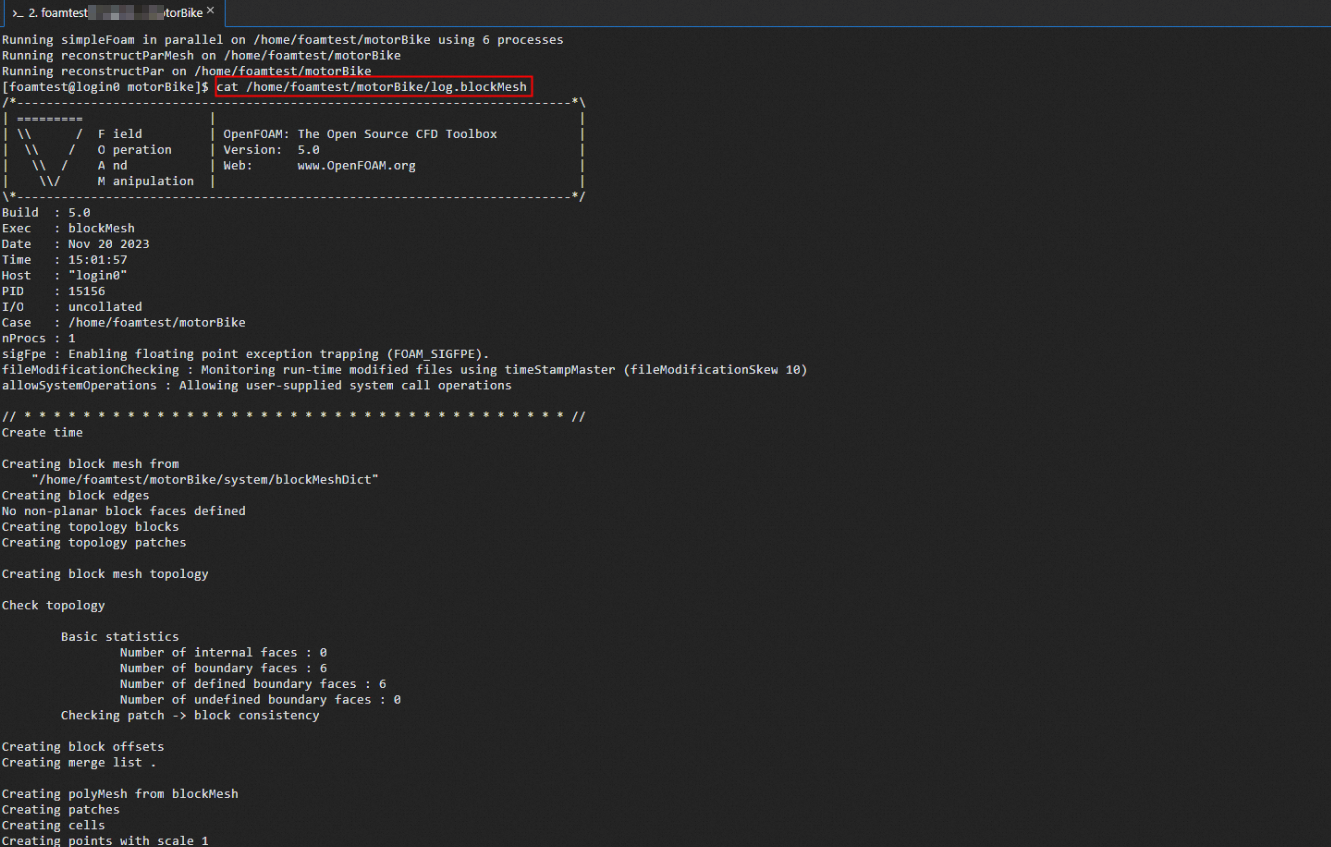Click the 'Creating topology patches' line
This screenshot has width=1331, height=847.
pos(94,543)
